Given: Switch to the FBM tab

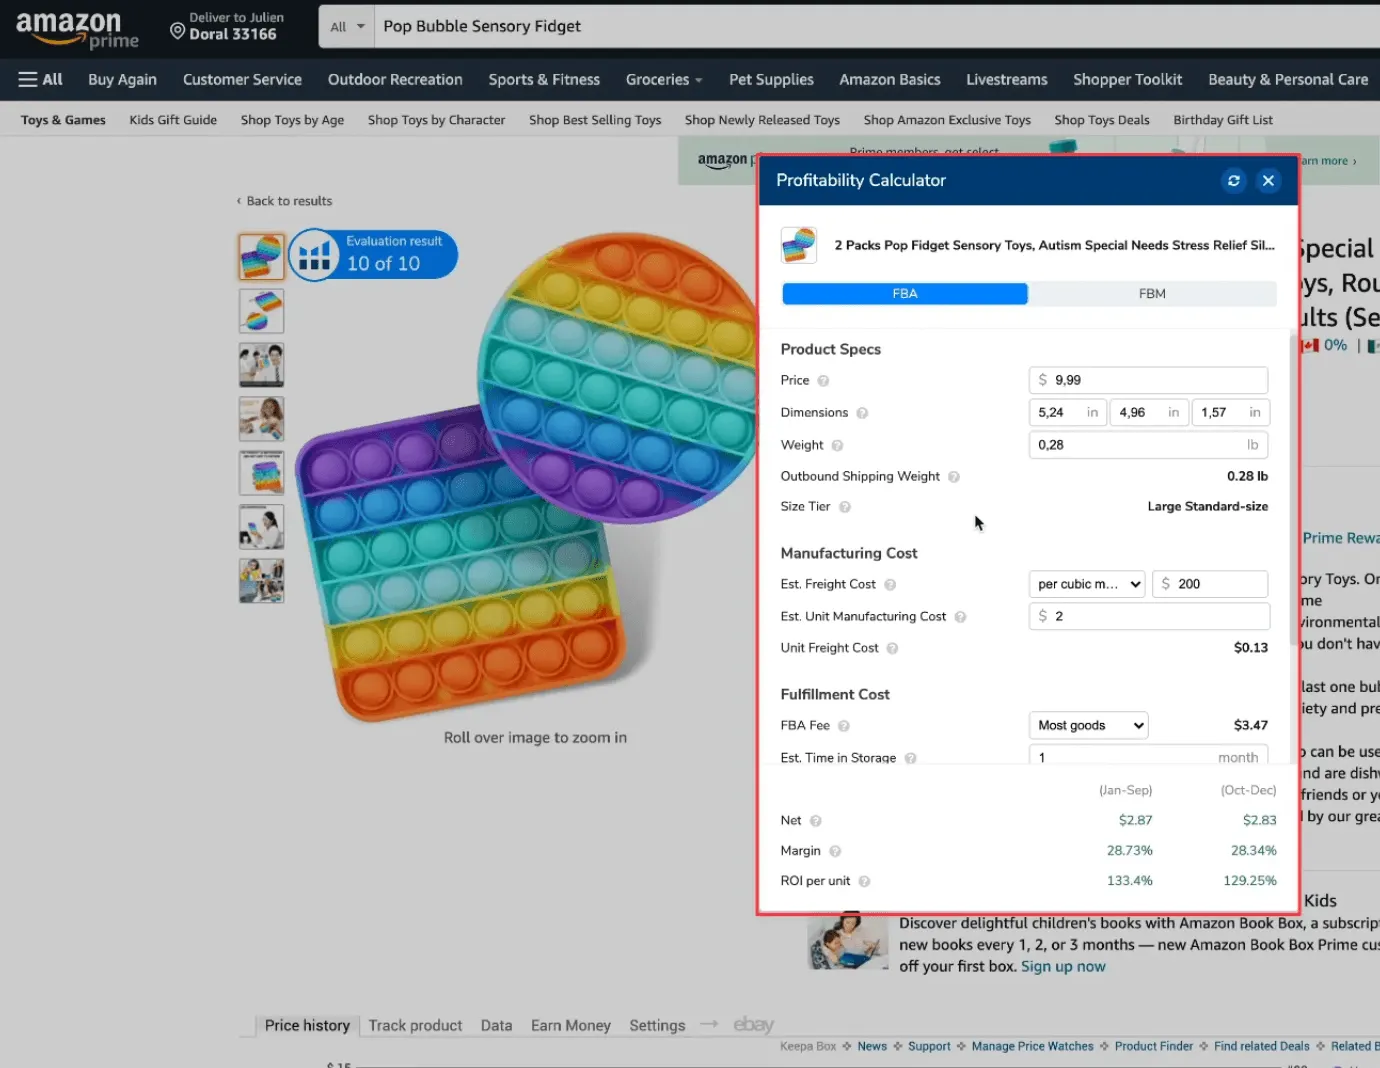Looking at the screenshot, I should tap(1152, 294).
